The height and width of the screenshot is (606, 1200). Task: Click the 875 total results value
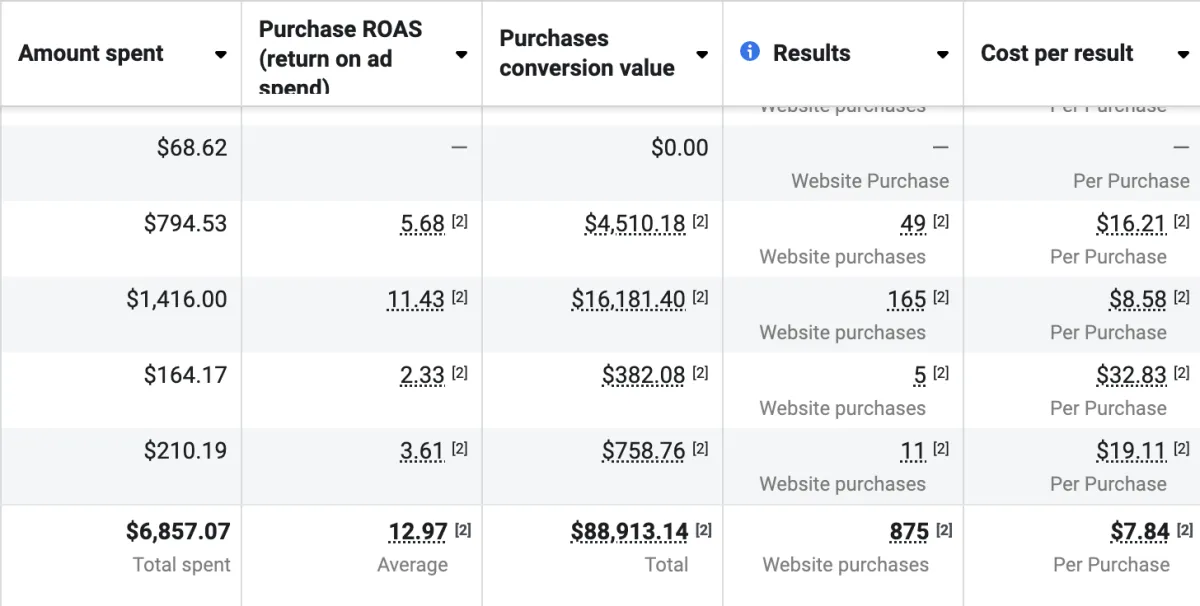pos(909,532)
